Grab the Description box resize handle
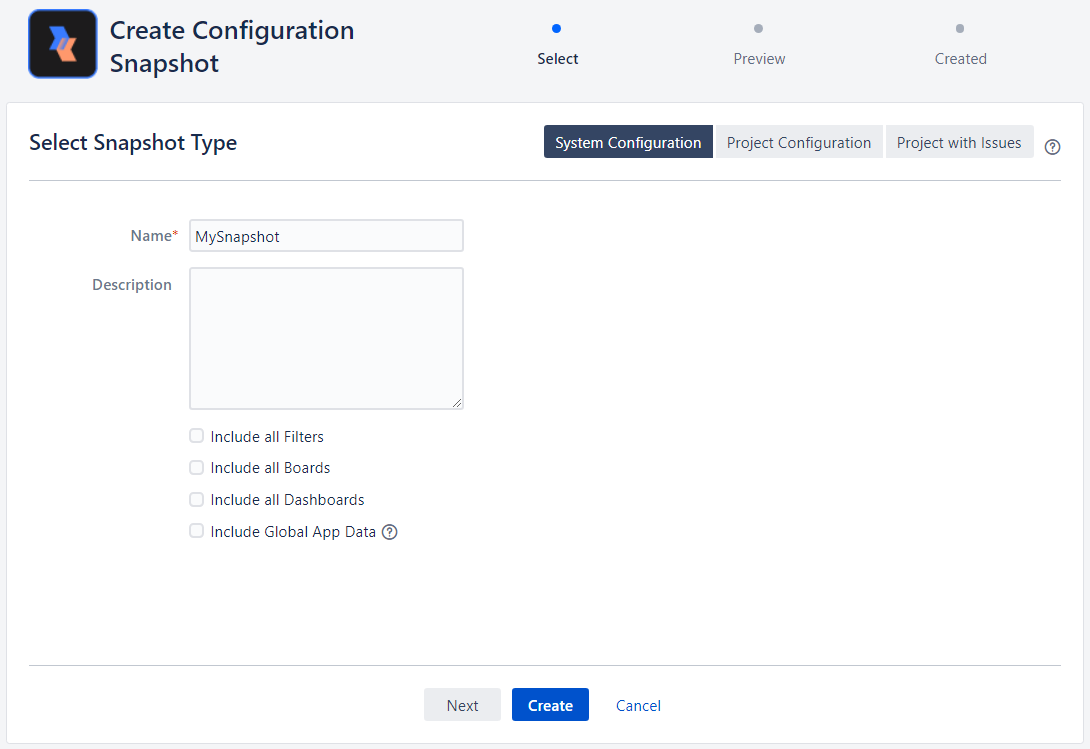 (x=457, y=403)
